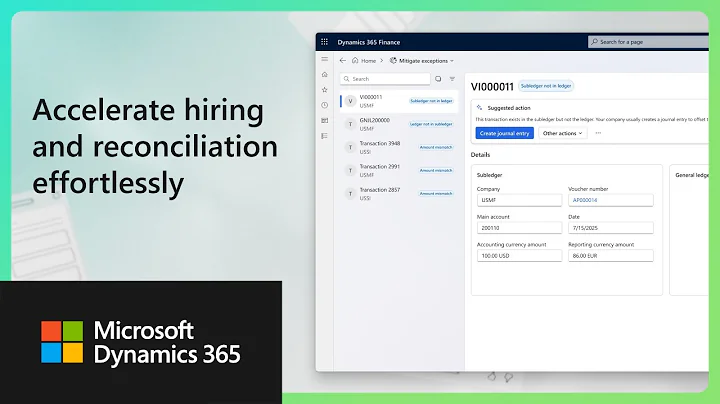720x404 pixels.
Task: Open the Other actions dropdown
Action: click(562, 133)
